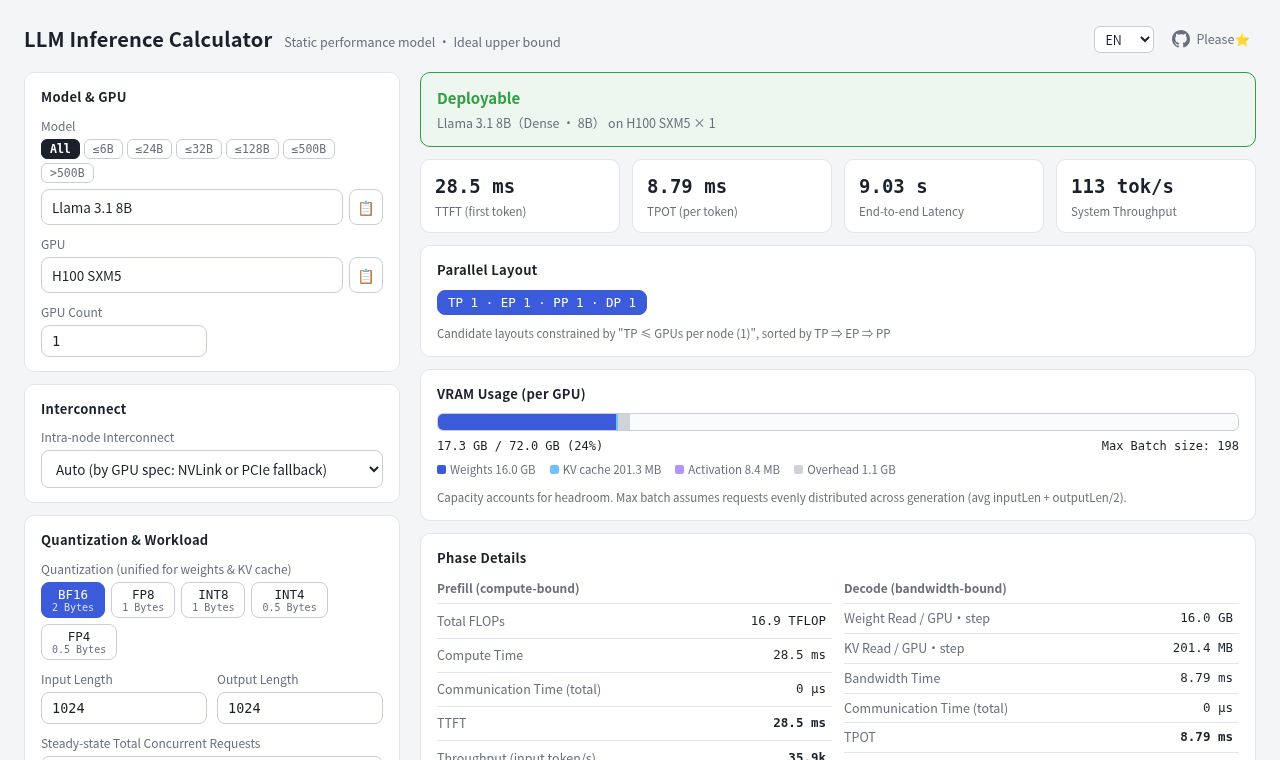This screenshot has height=760, width=1280.
Task: Click the Output Length field
Action: [x=300, y=708]
